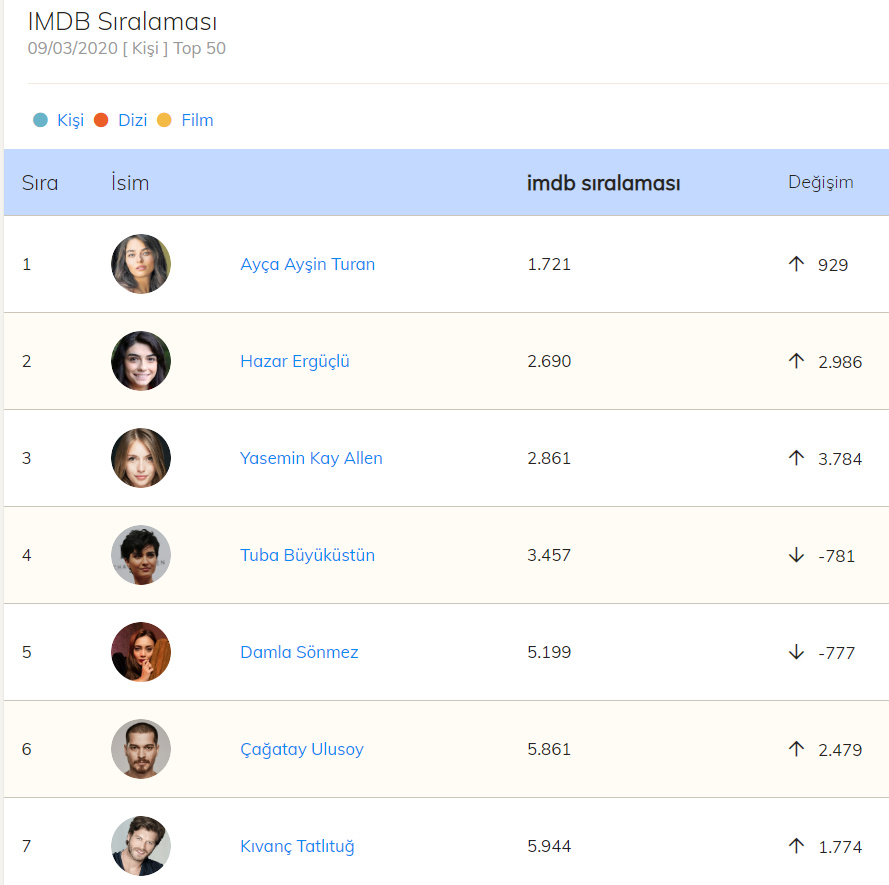Select the Kişi filter tab
Image resolution: width=889 pixels, height=885 pixels.
pyautogui.click(x=70, y=120)
